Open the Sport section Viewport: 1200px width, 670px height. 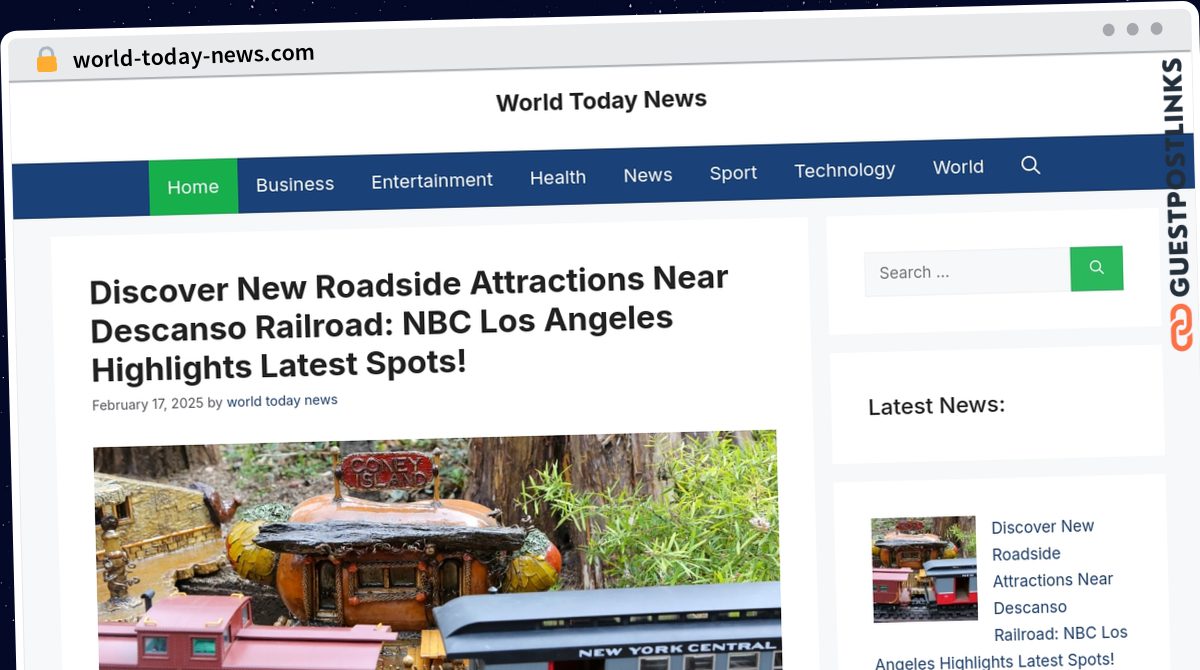click(x=733, y=173)
